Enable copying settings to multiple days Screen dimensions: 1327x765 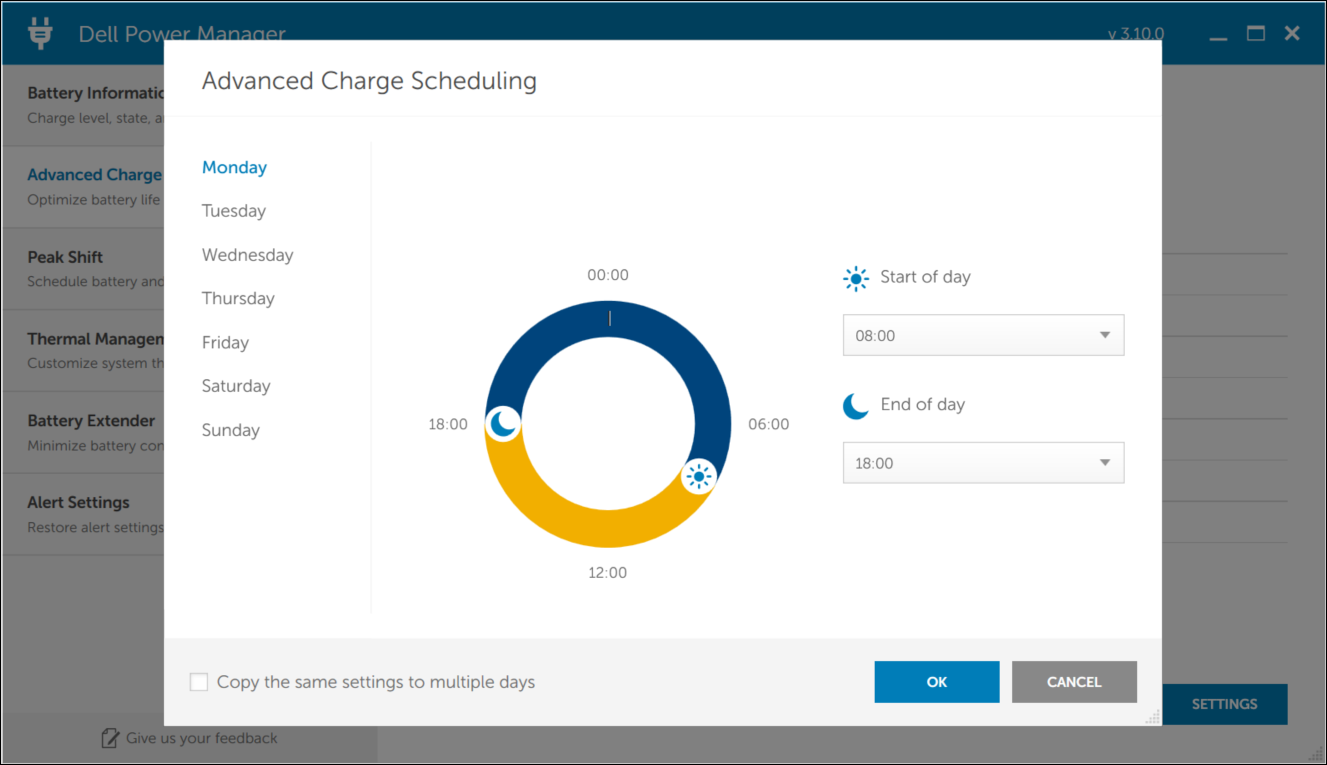tap(198, 681)
